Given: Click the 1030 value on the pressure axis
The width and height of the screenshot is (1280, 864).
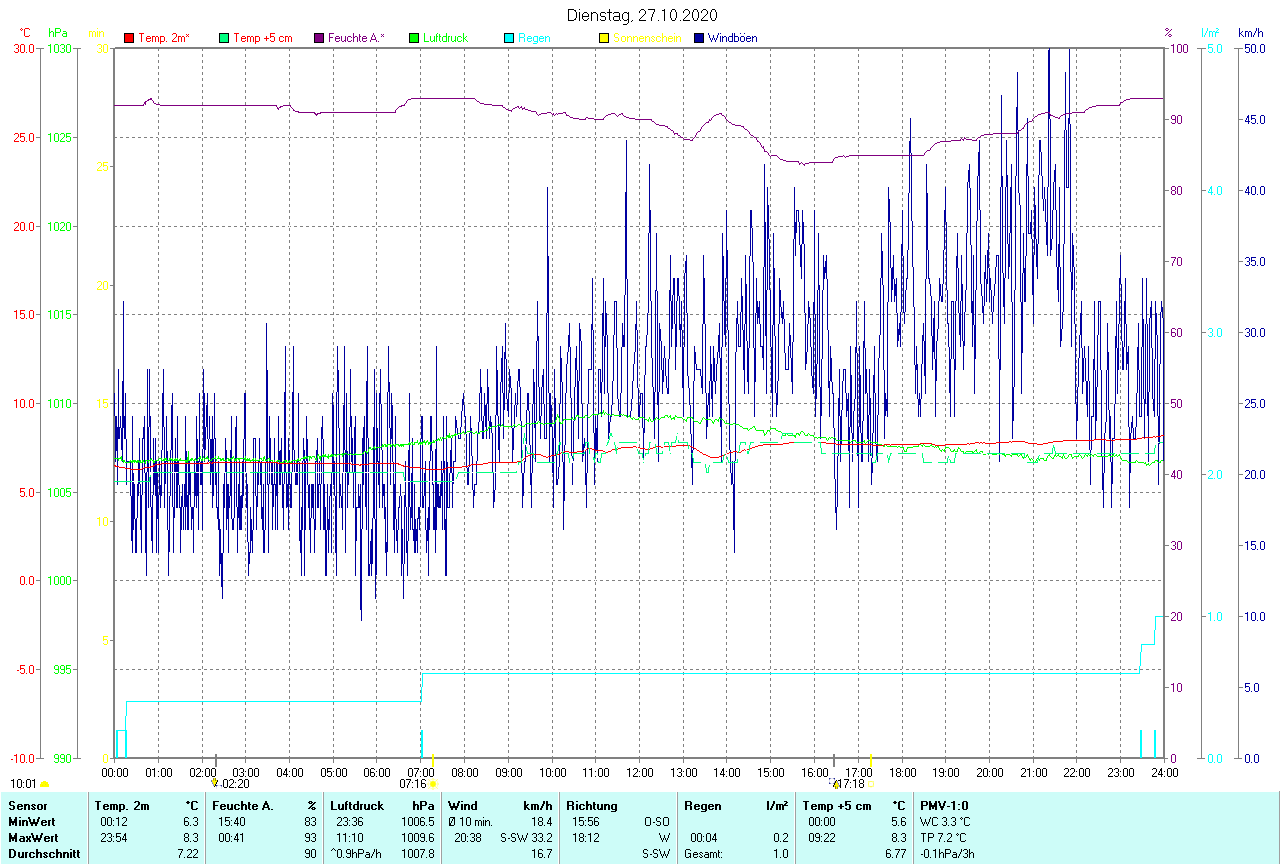Looking at the screenshot, I should pyautogui.click(x=59, y=49).
